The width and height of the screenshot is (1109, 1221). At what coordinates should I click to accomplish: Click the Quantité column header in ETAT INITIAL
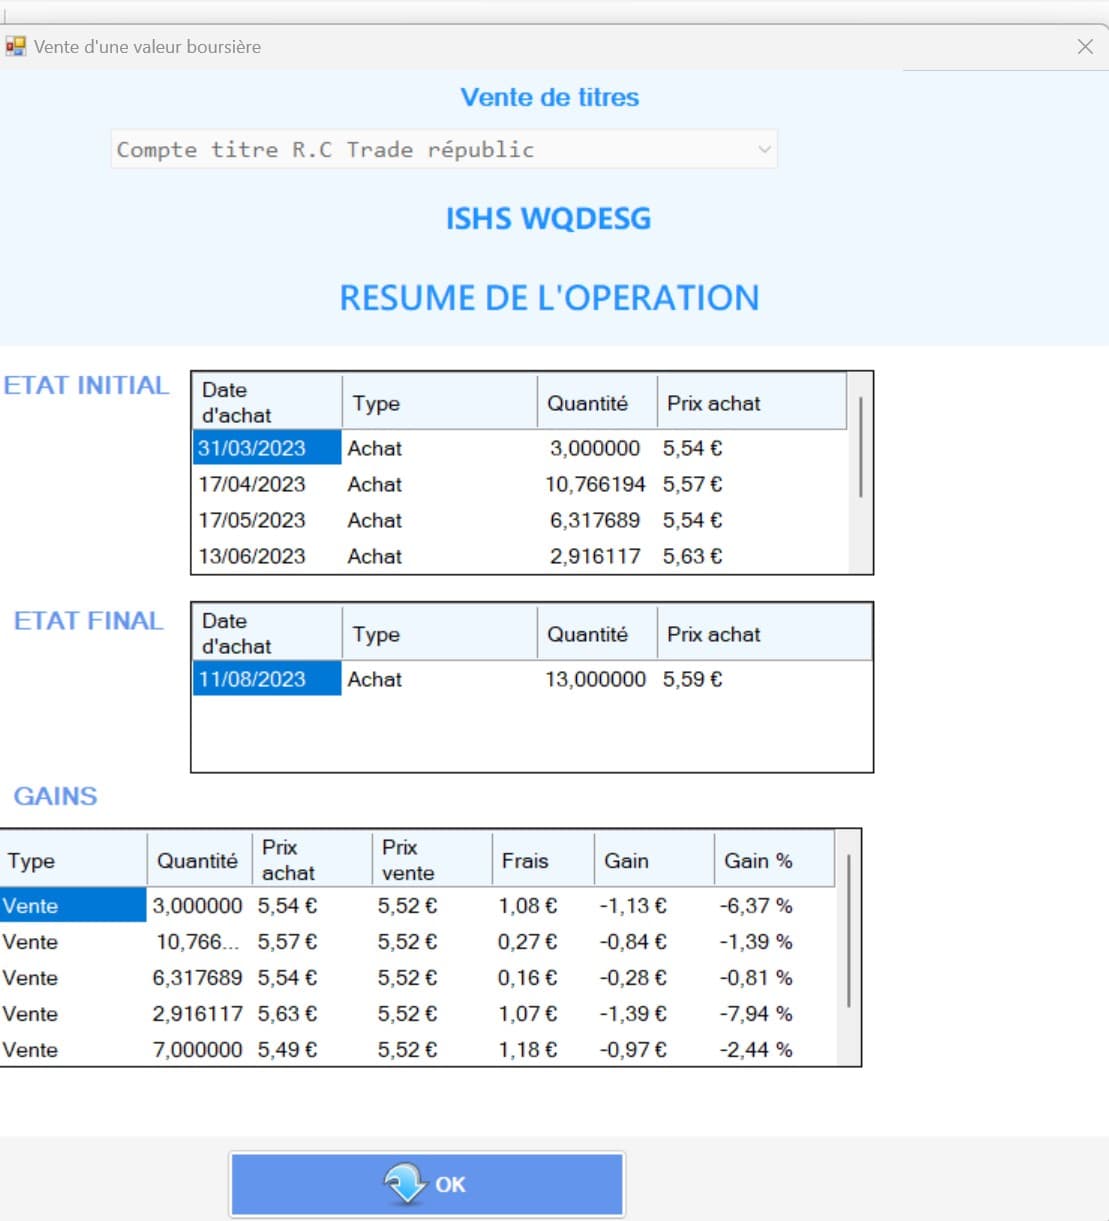tap(597, 403)
